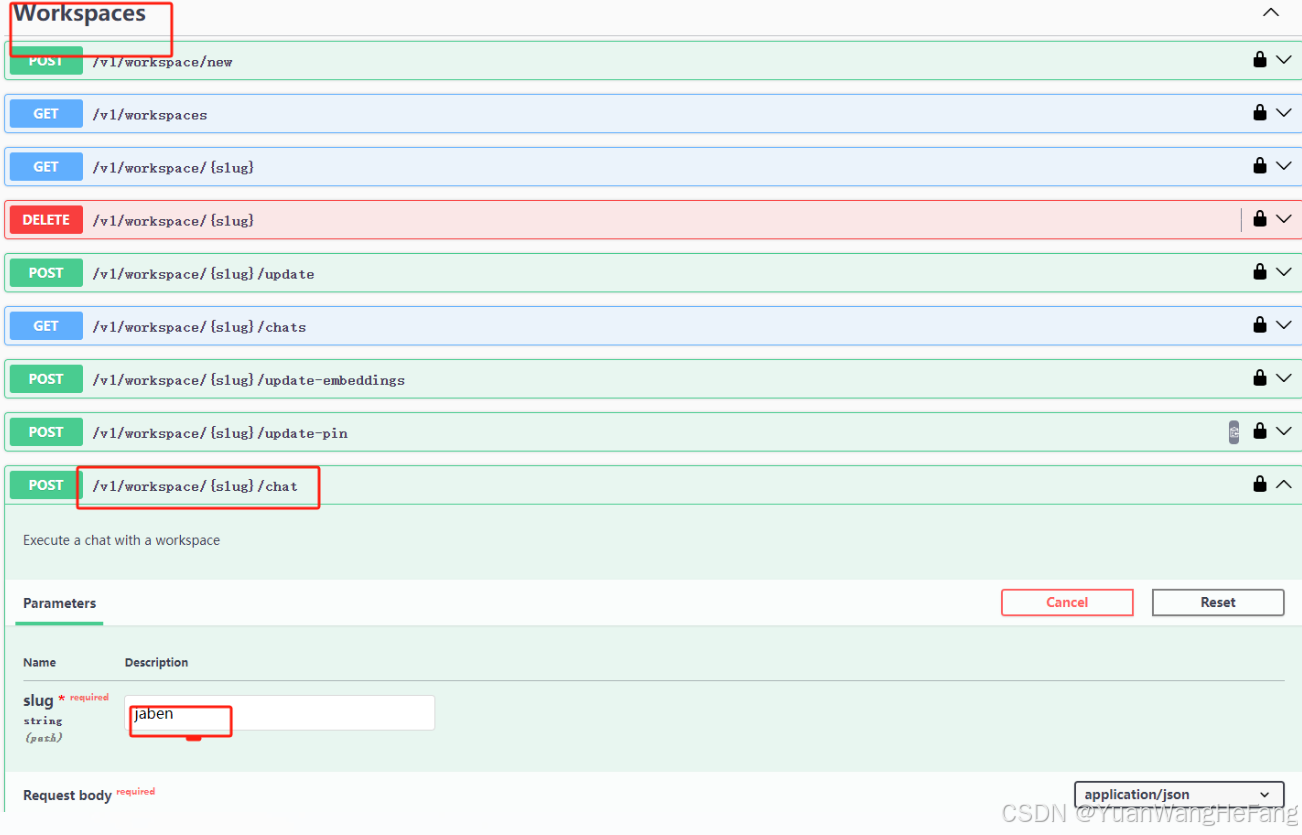Expand the /v1/workspace/{slug}/chats row chevron
The height and width of the screenshot is (835, 1302).
pos(1284,325)
